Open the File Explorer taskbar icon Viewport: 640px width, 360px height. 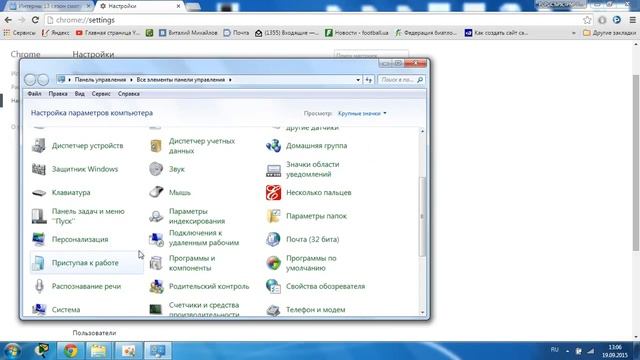98,351
